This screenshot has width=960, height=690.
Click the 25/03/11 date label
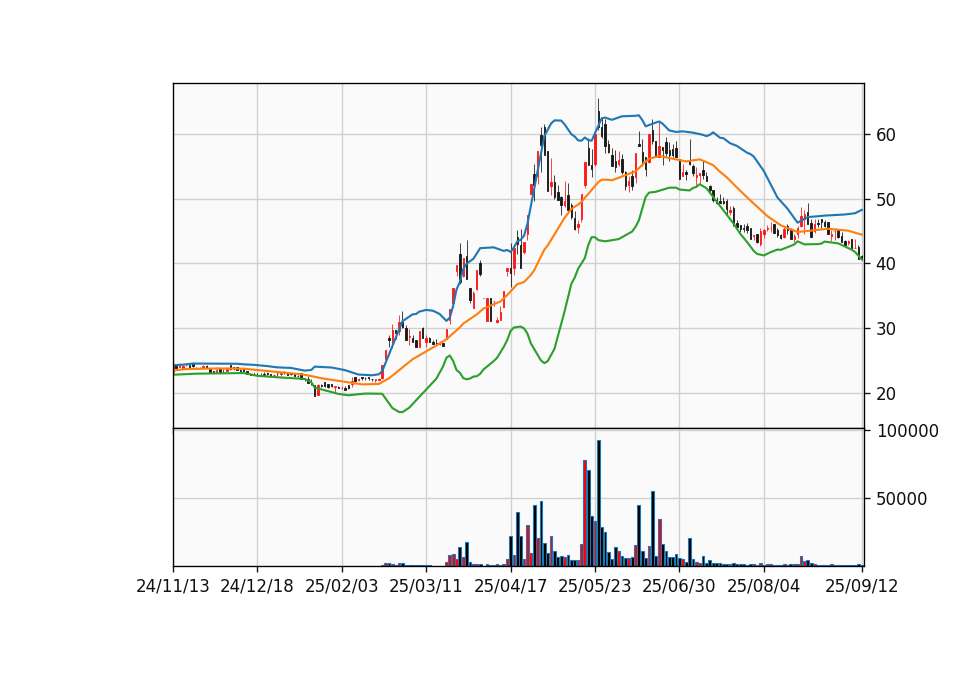click(426, 586)
